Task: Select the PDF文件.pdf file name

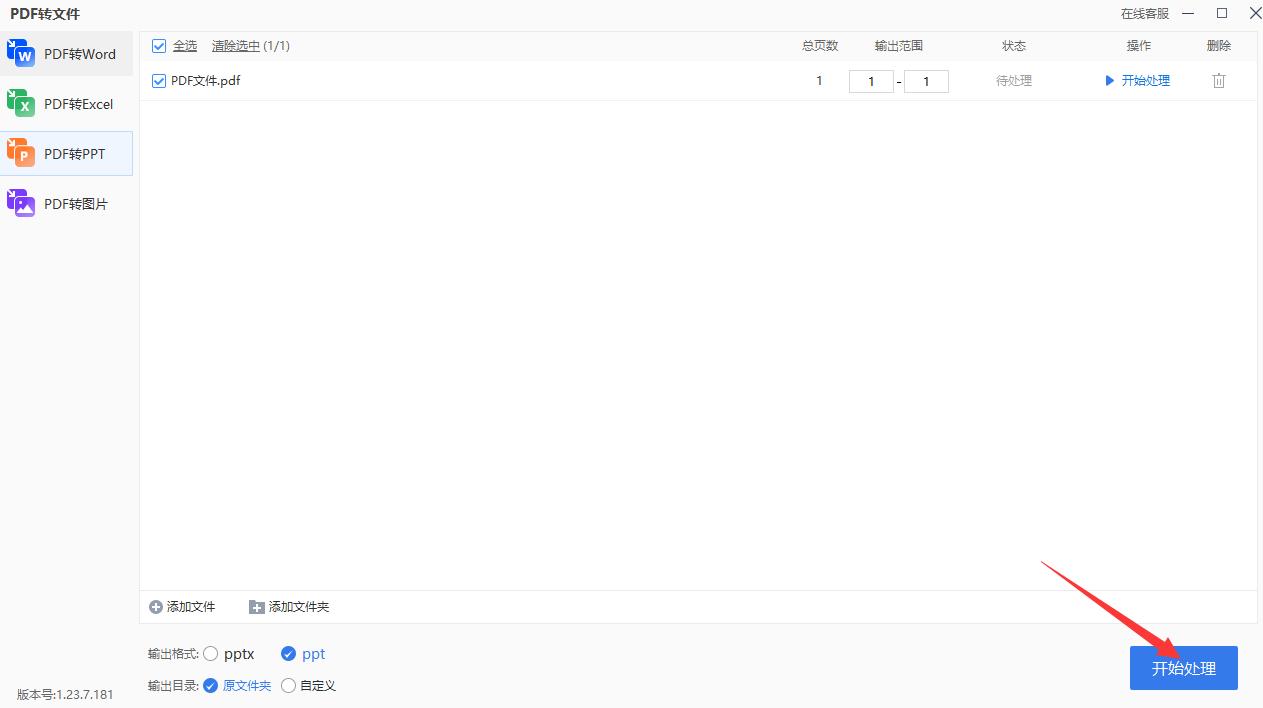Action: point(206,81)
